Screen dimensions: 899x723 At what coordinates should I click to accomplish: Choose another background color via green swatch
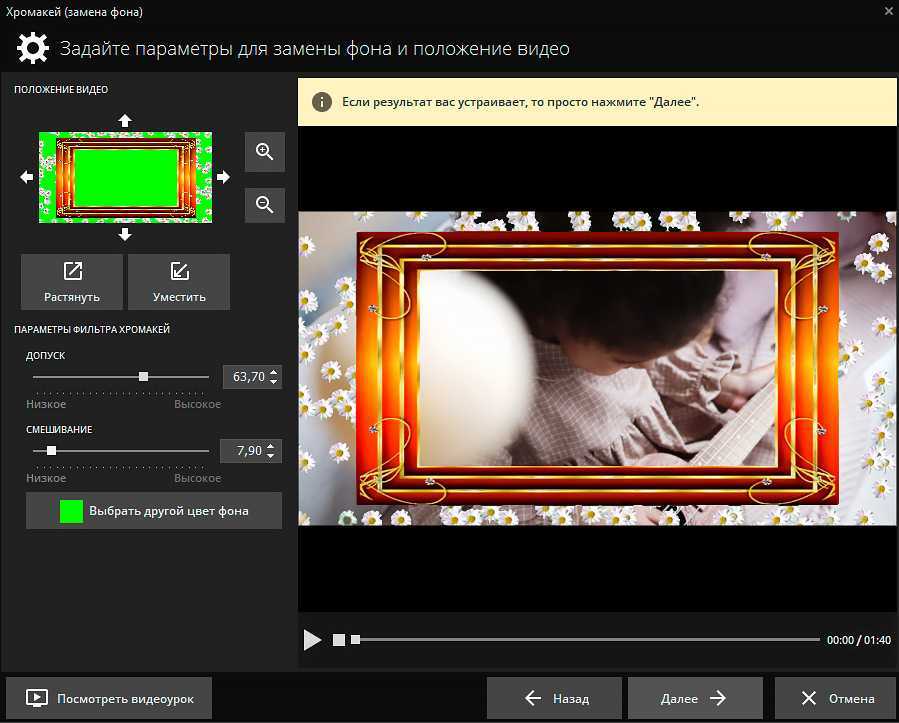click(x=71, y=511)
